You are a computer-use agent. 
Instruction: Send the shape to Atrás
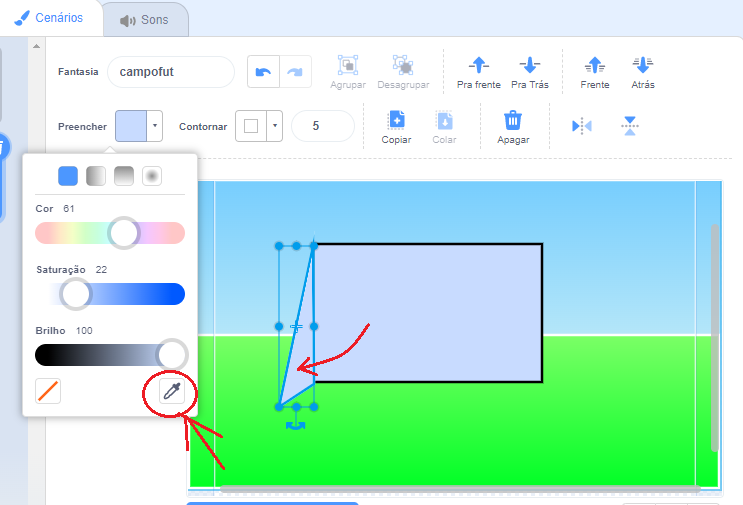[643, 66]
